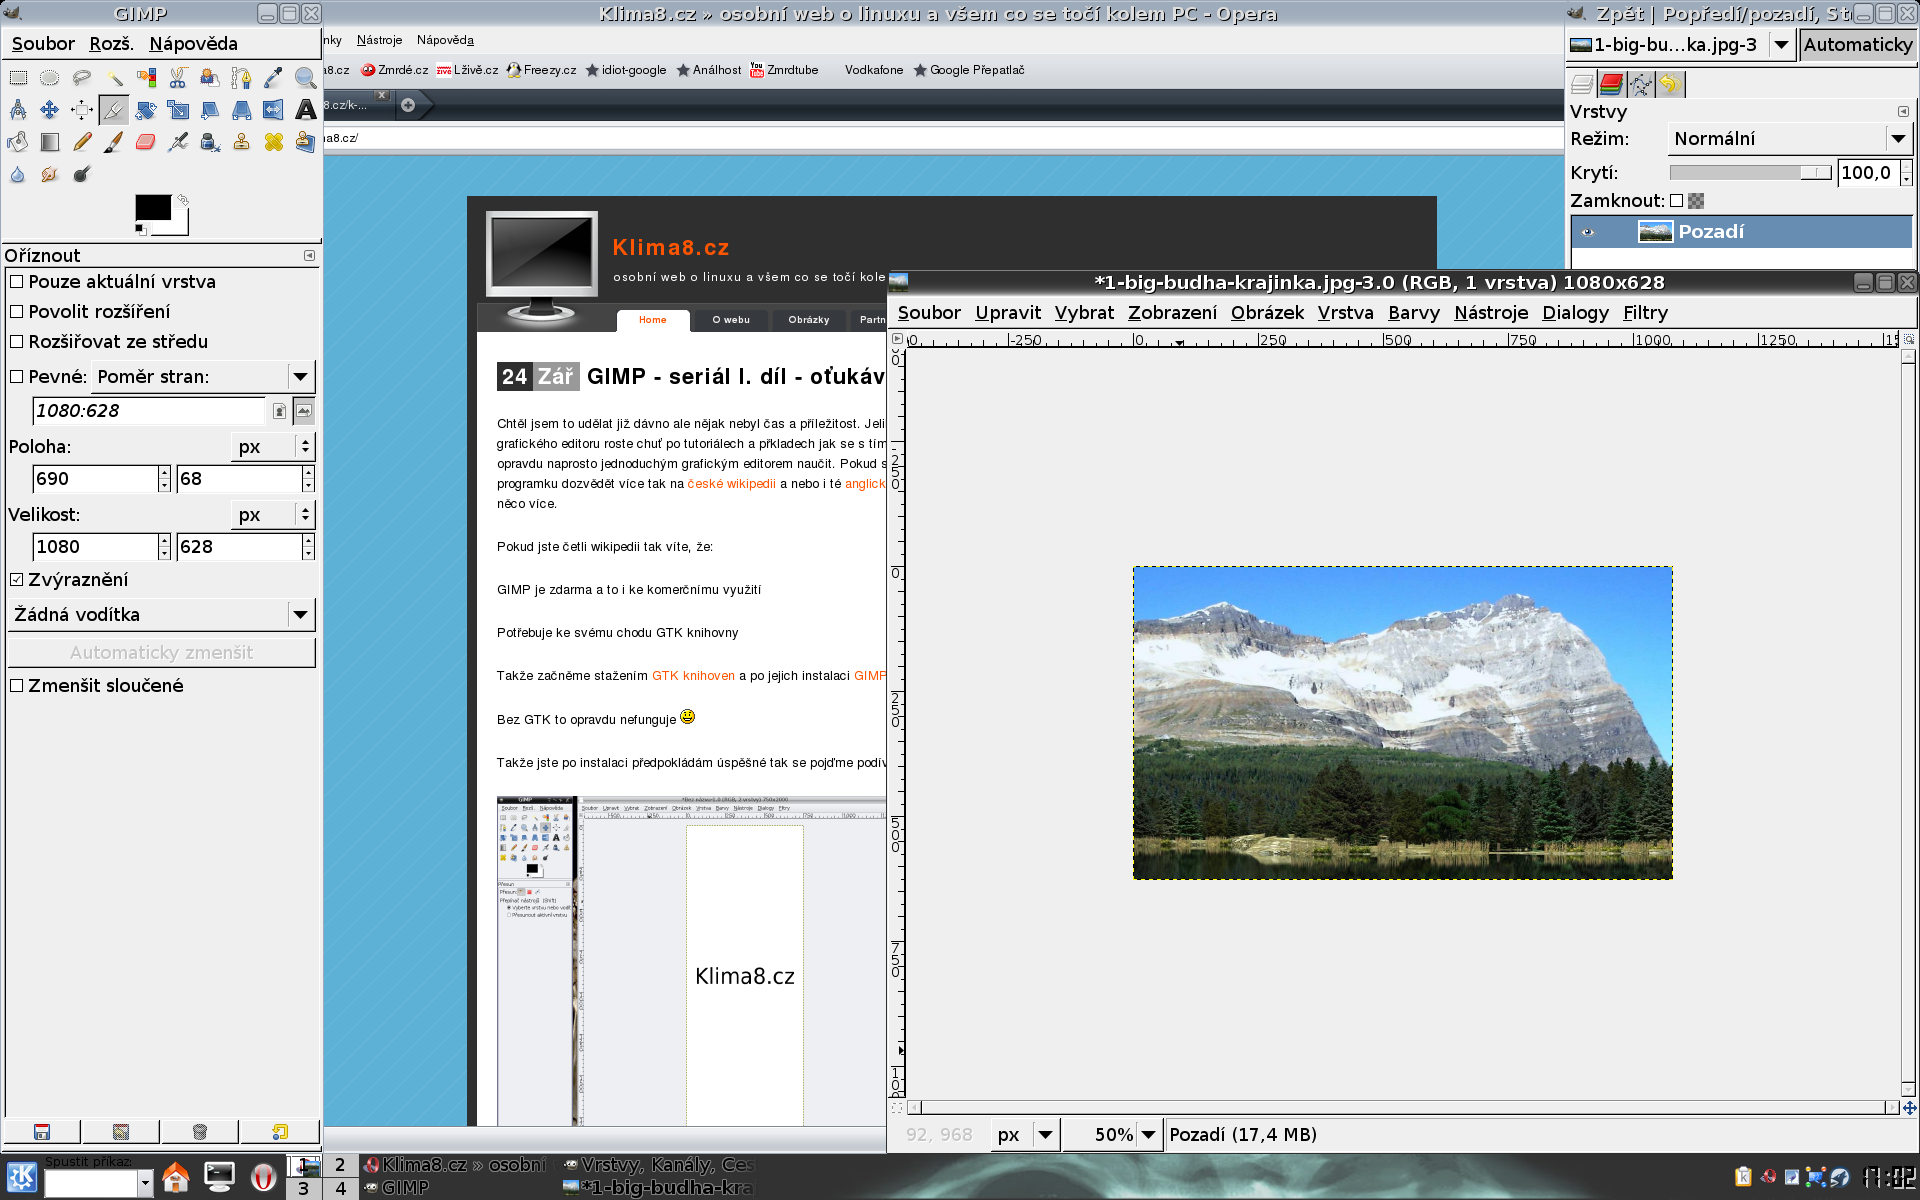Toggle the 'Pevné' fixed checkbox

(x=16, y=377)
